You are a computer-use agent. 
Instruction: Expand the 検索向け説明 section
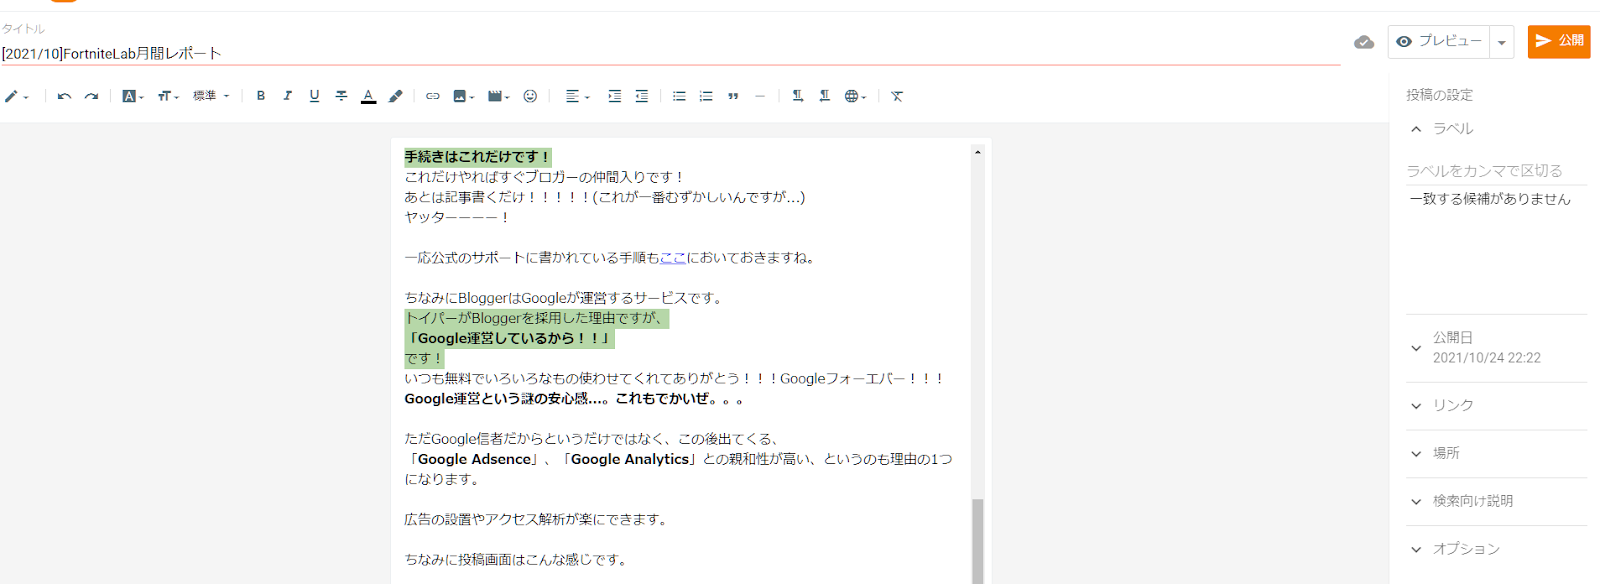[1496, 501]
